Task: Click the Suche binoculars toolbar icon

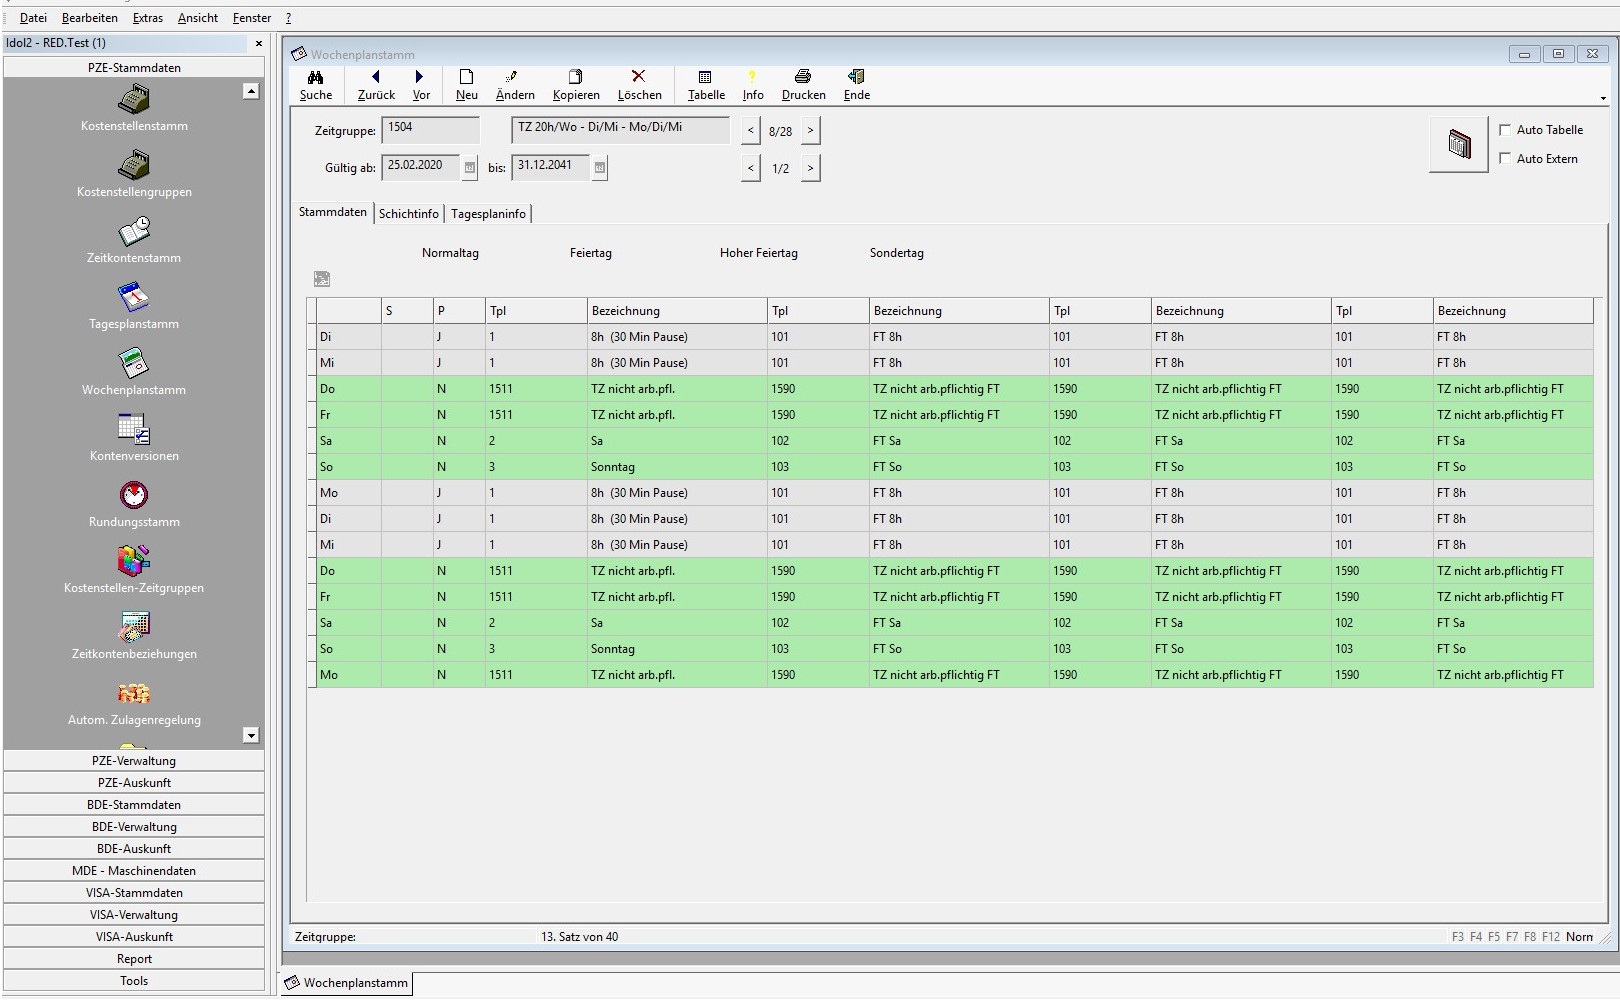Action: click(315, 77)
